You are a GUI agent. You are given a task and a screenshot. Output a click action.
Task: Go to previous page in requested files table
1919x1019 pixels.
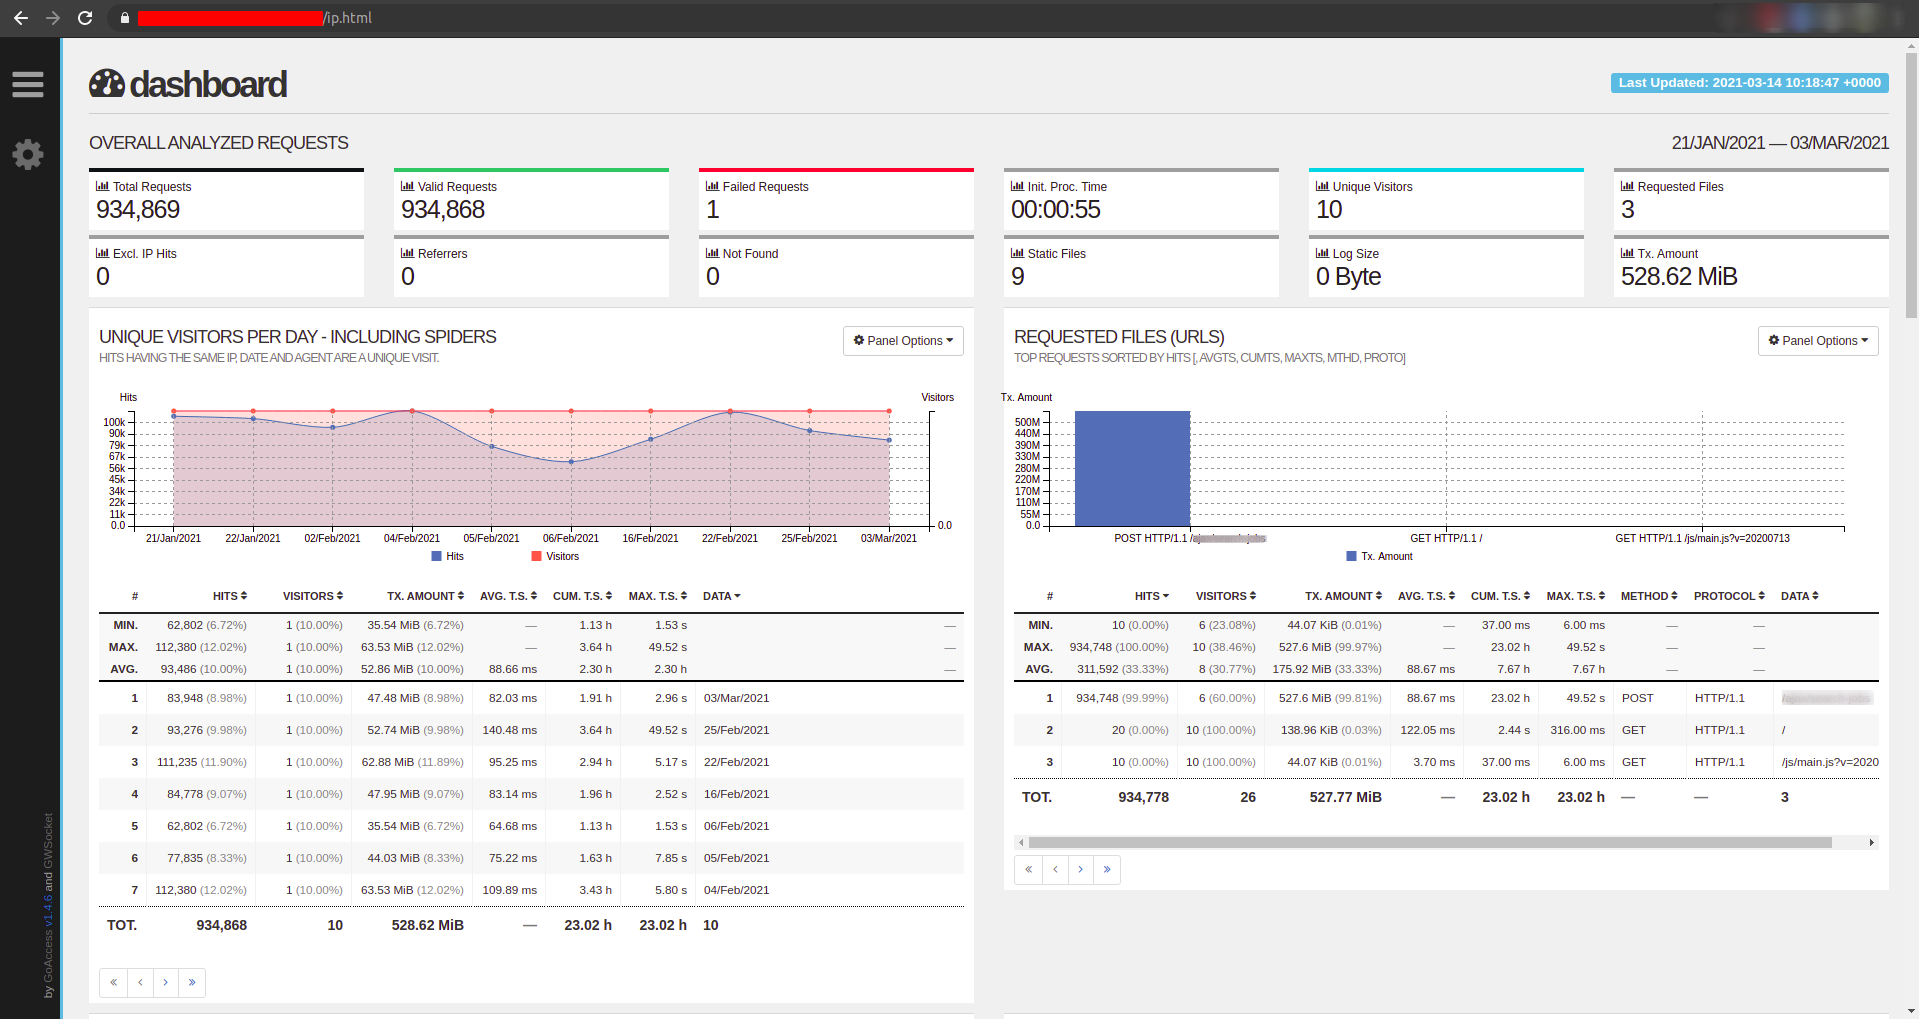[x=1055, y=869]
